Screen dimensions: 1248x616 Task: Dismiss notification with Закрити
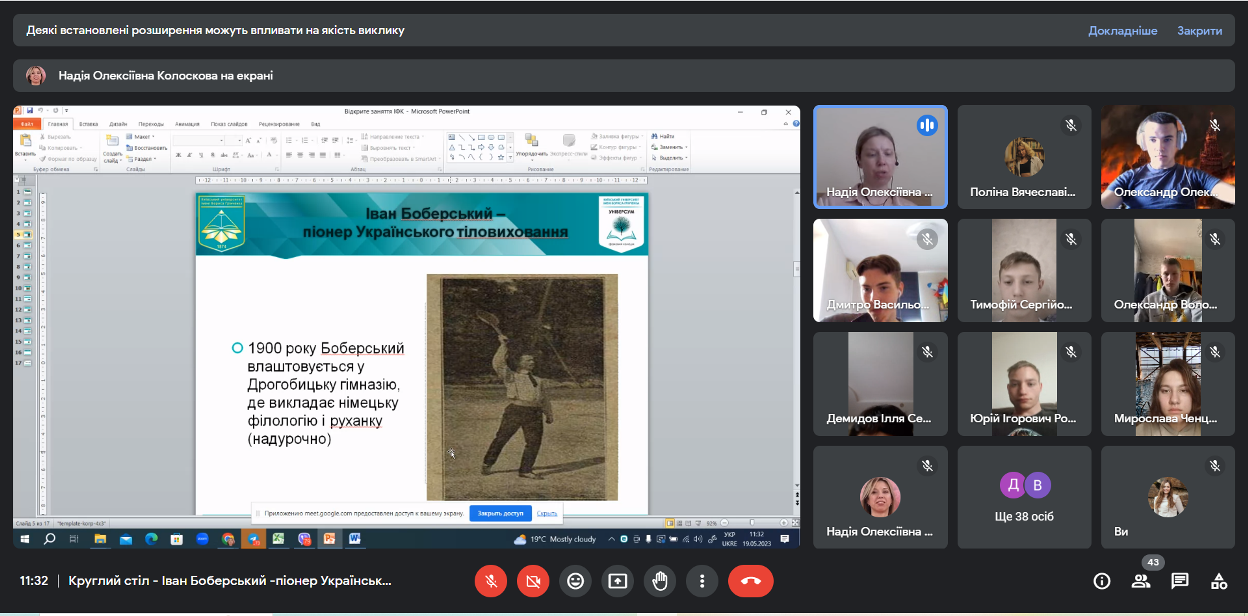click(x=1199, y=31)
